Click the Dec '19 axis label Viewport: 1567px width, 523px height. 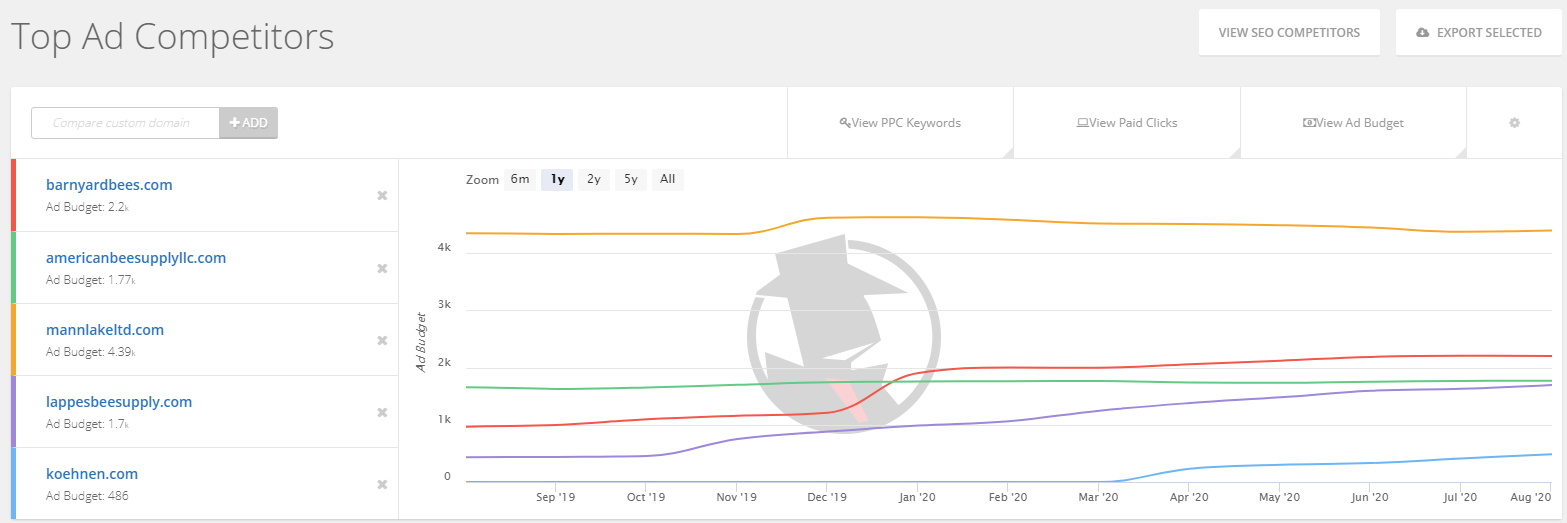827,497
